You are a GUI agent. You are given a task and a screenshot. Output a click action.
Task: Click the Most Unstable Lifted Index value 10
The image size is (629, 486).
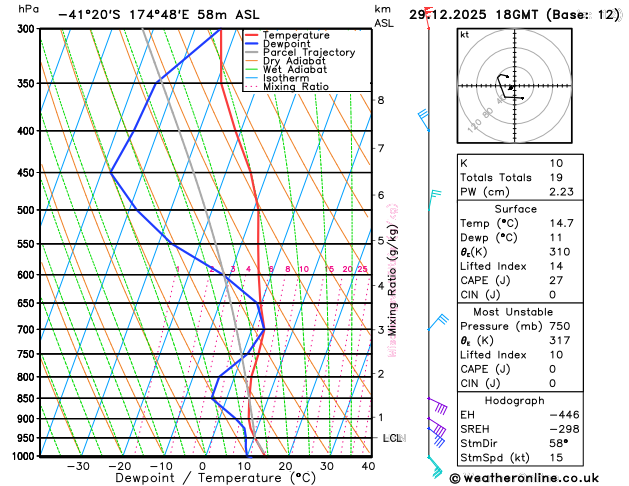tap(556, 355)
